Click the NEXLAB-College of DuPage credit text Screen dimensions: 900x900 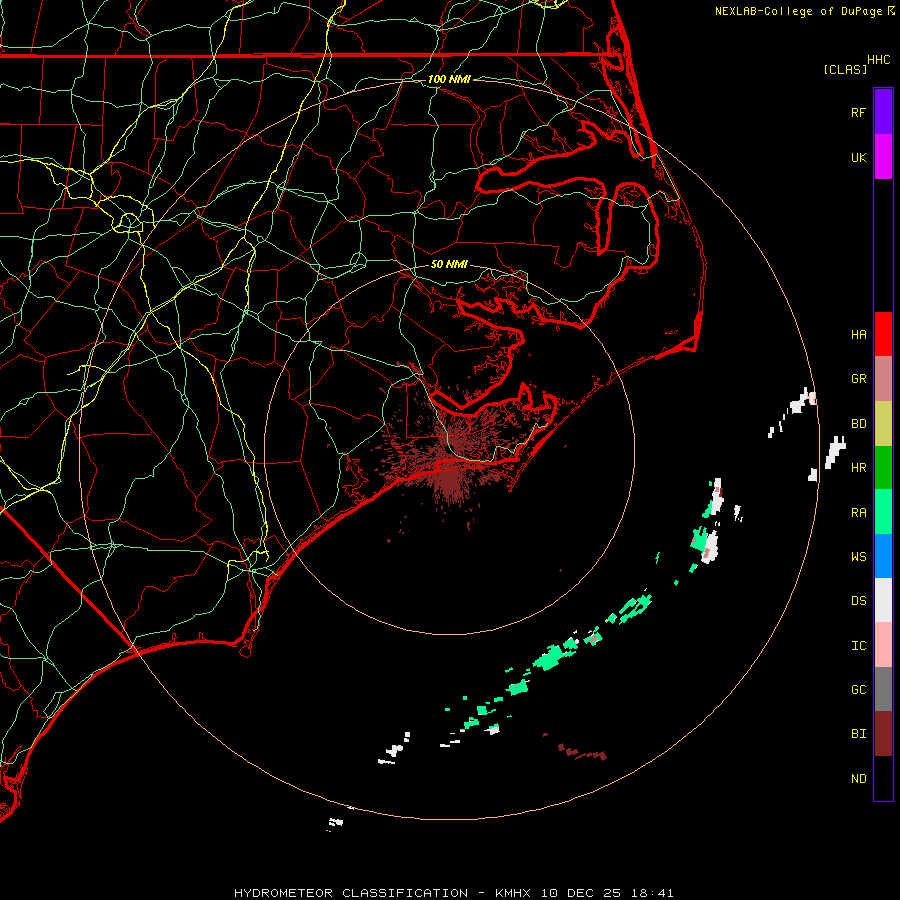tap(798, 11)
